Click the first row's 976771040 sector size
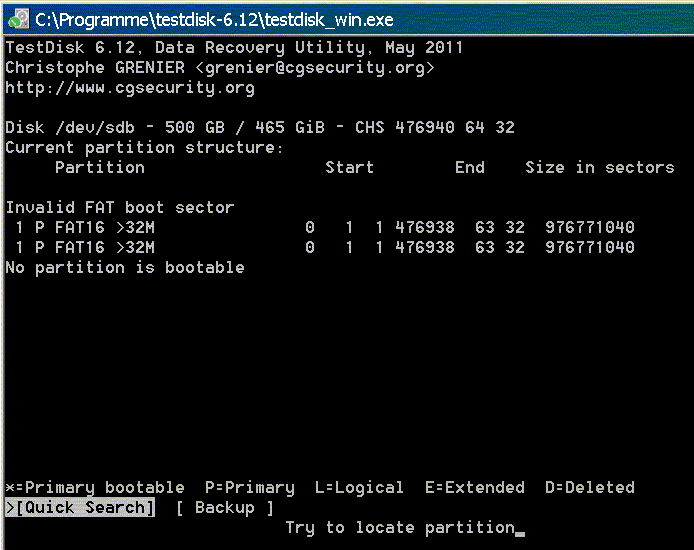This screenshot has width=694, height=550. tap(590, 227)
